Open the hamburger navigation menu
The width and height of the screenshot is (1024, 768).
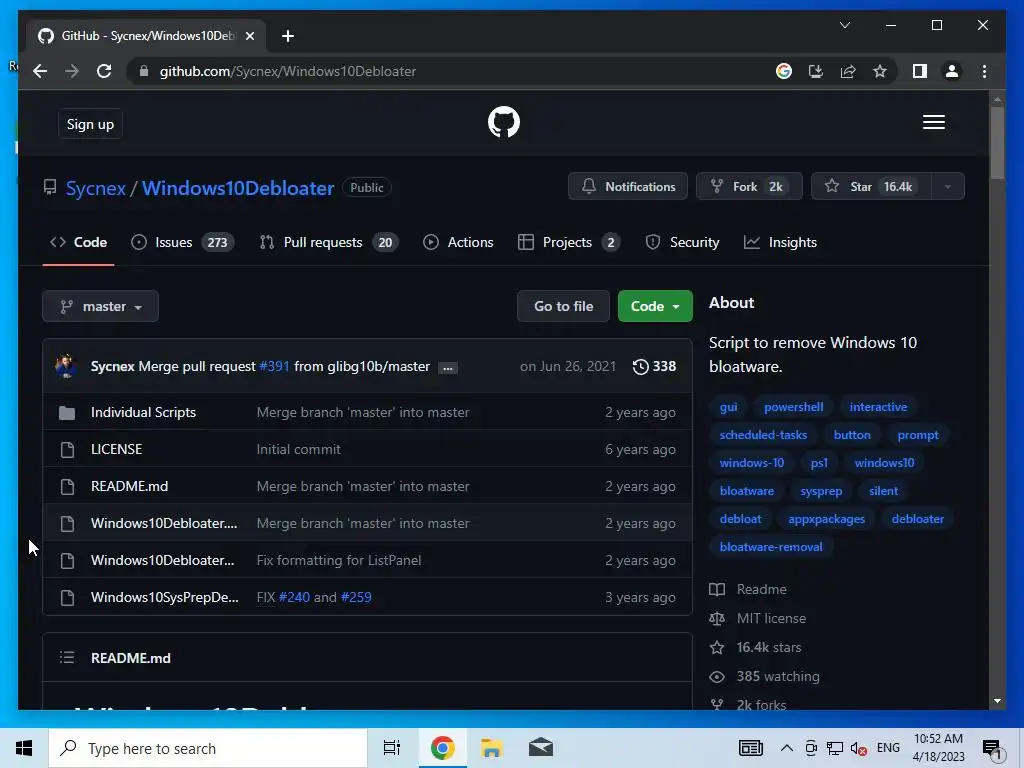[x=933, y=122]
